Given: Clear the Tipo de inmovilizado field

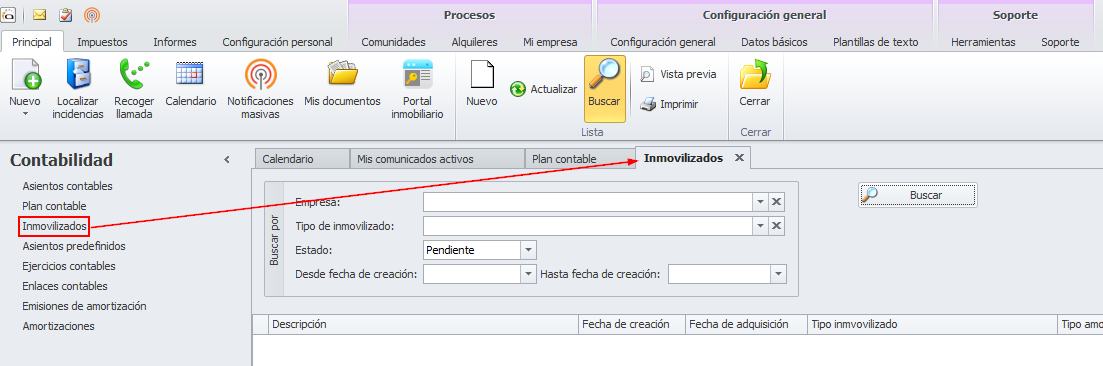Looking at the screenshot, I should (777, 226).
